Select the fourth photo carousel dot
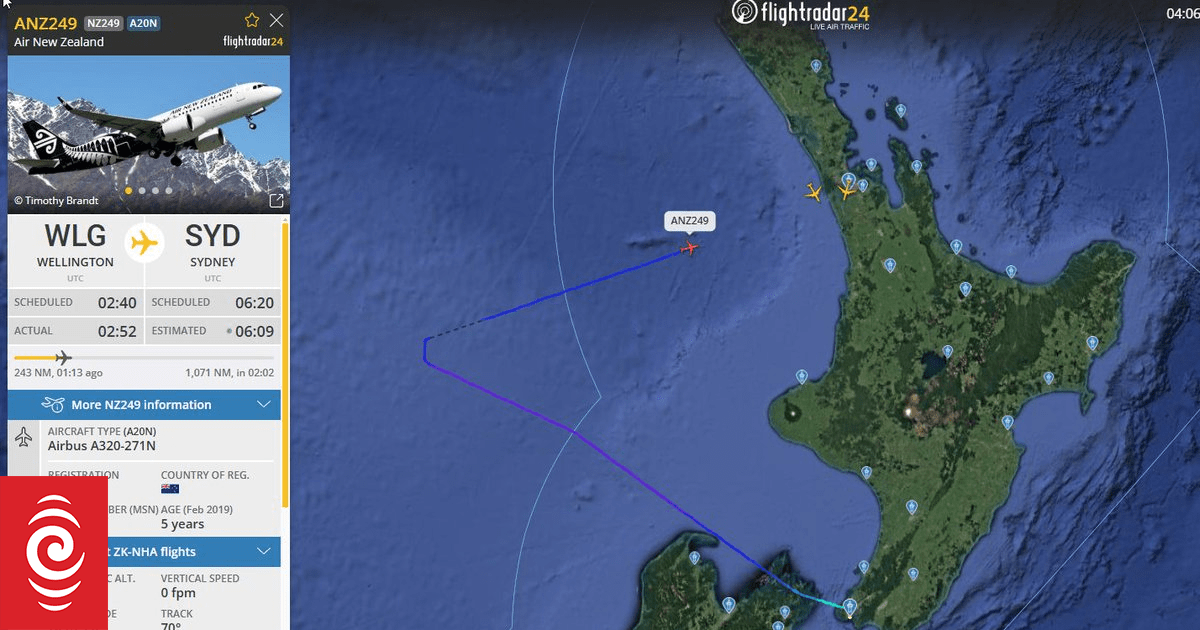 [x=168, y=190]
